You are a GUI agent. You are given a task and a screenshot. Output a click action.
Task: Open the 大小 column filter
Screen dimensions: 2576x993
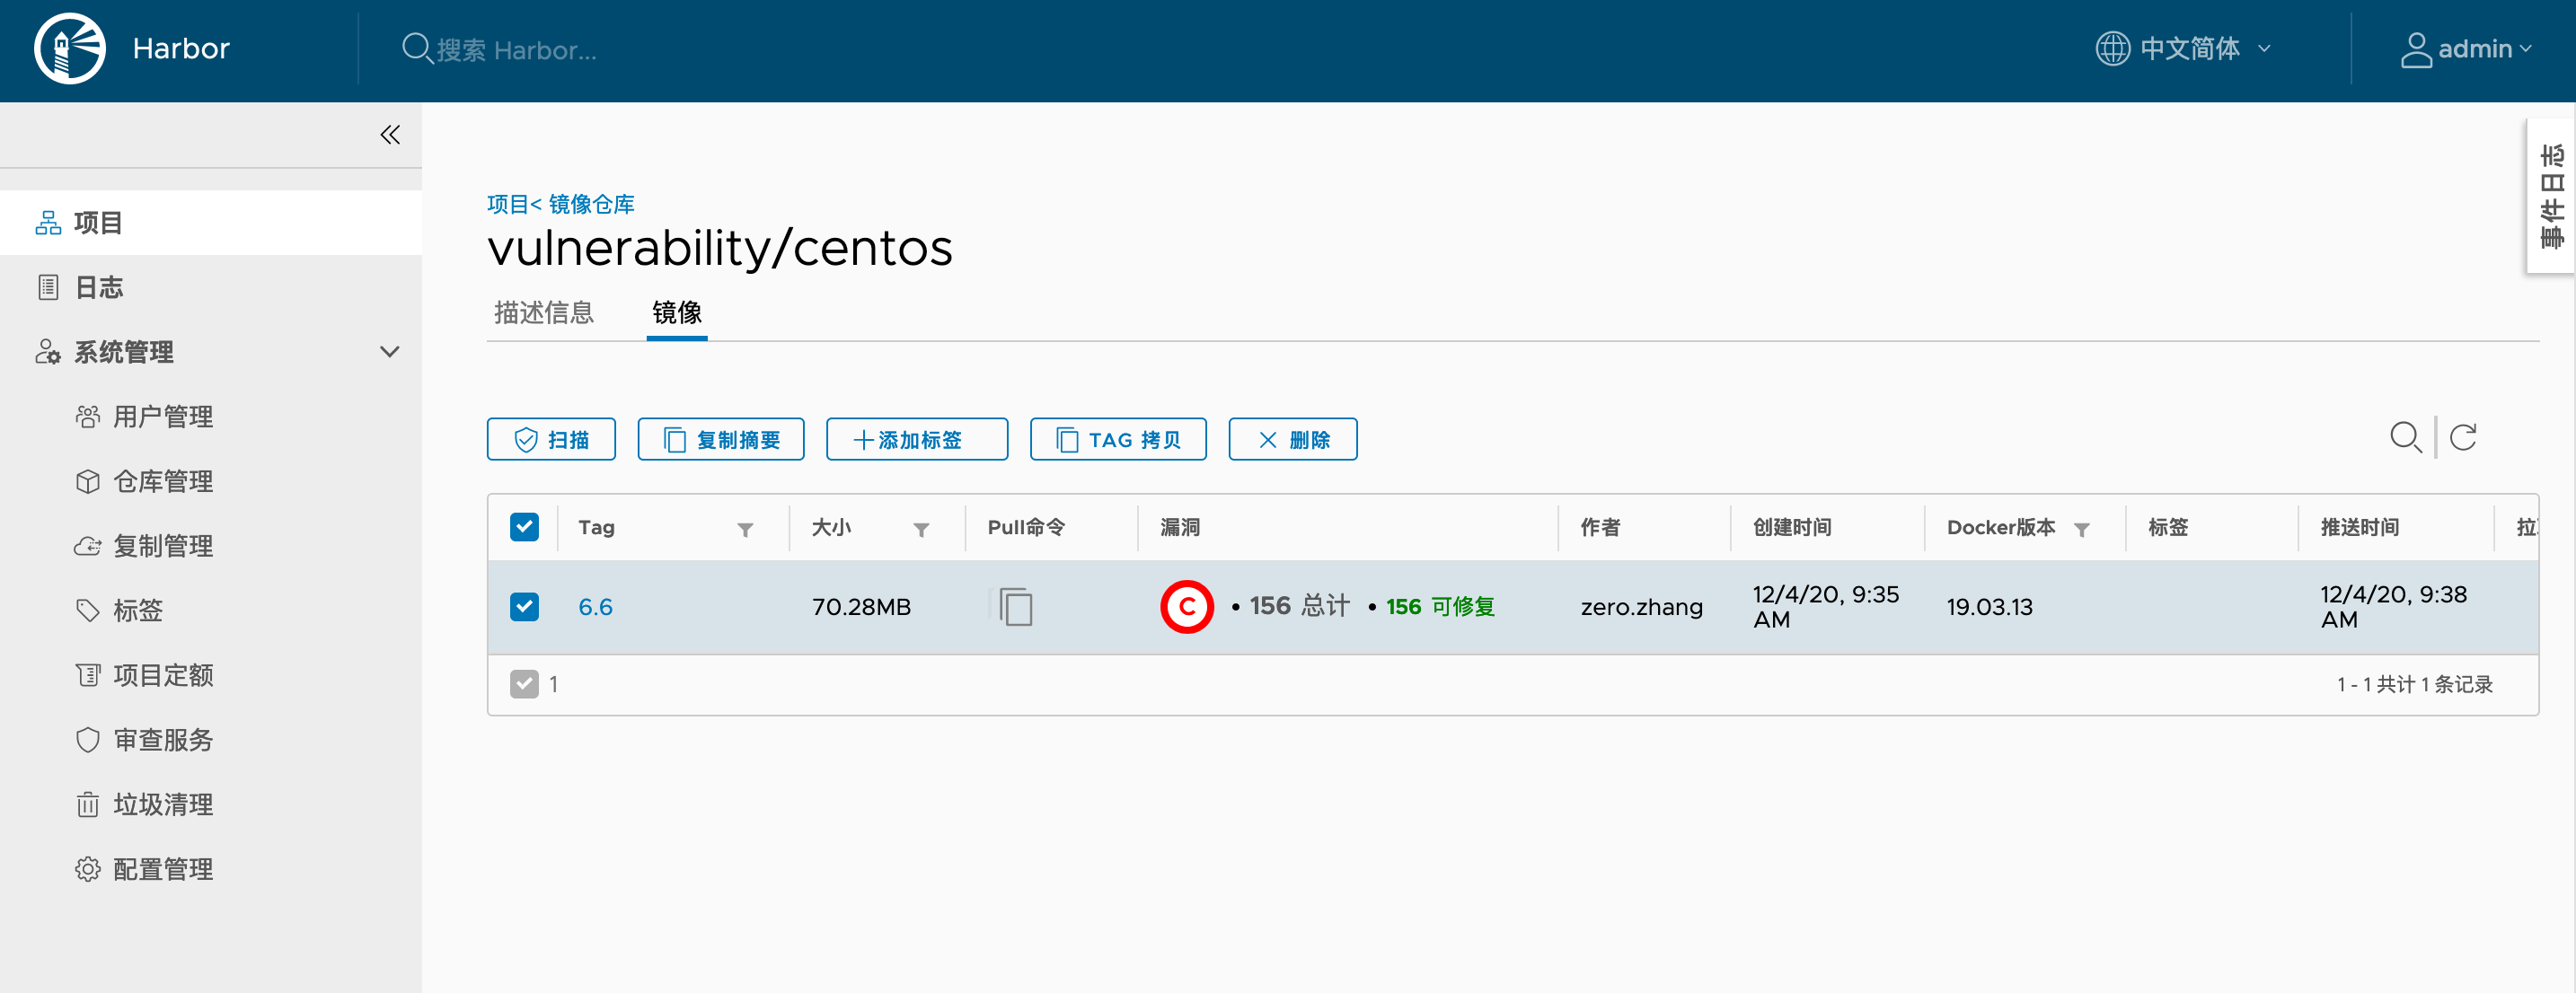921,529
